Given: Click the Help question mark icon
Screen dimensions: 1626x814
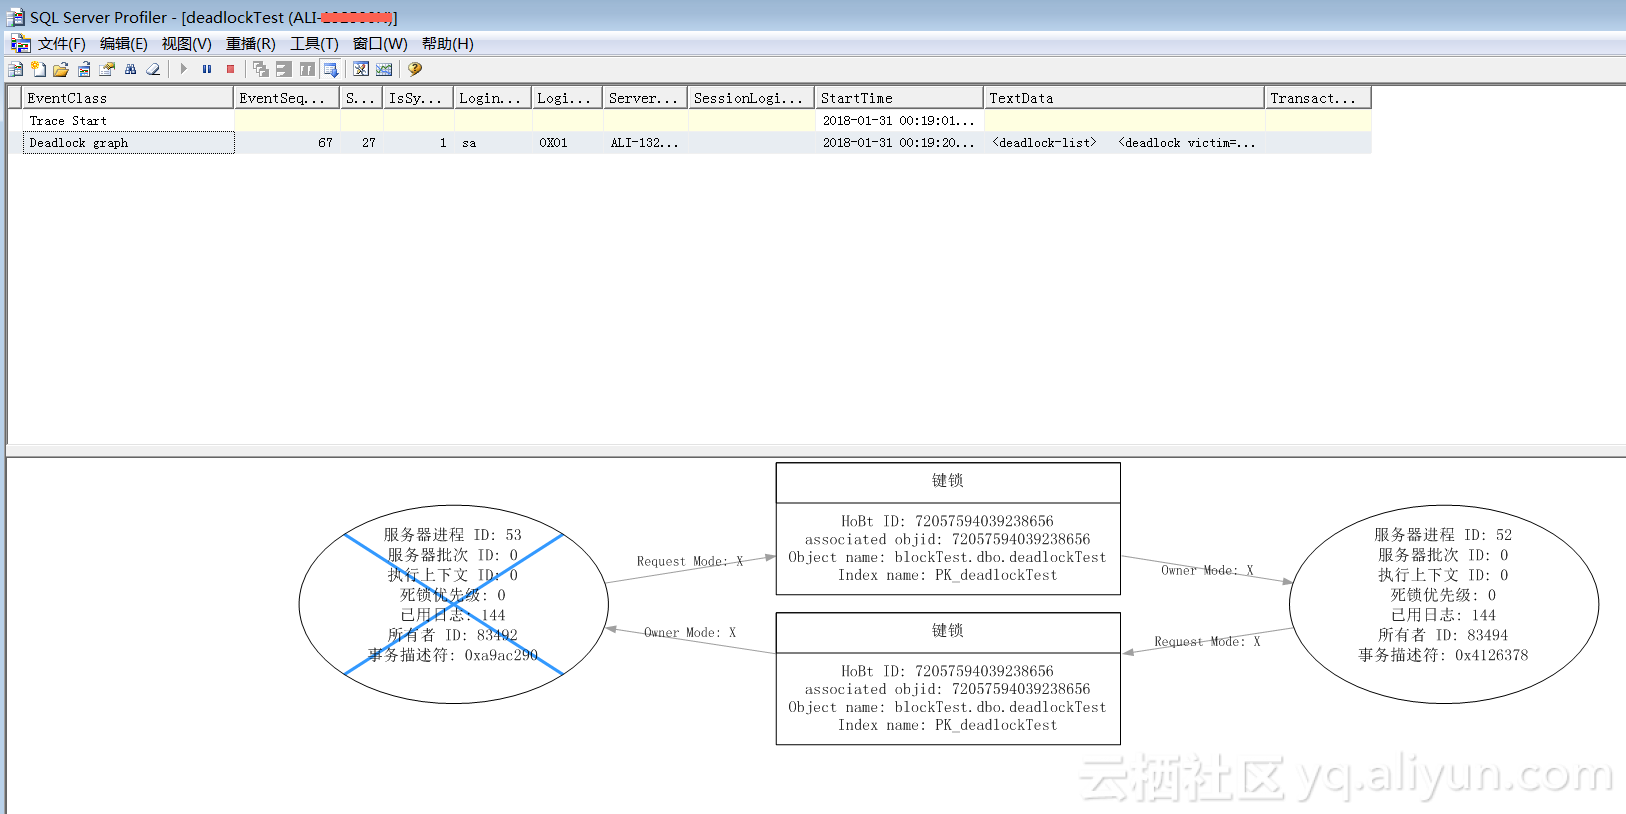Looking at the screenshot, I should click(415, 69).
